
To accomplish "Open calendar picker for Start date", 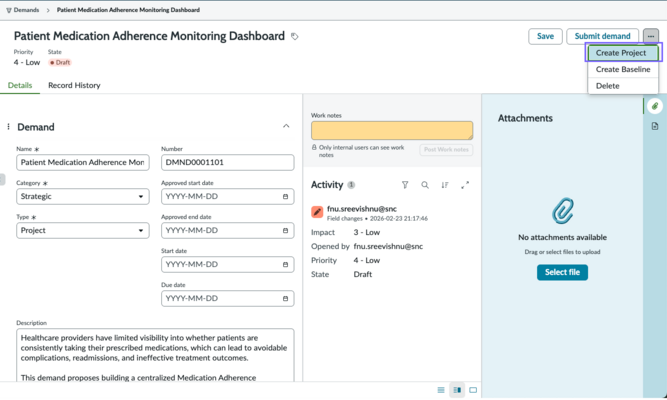I will pos(285,265).
